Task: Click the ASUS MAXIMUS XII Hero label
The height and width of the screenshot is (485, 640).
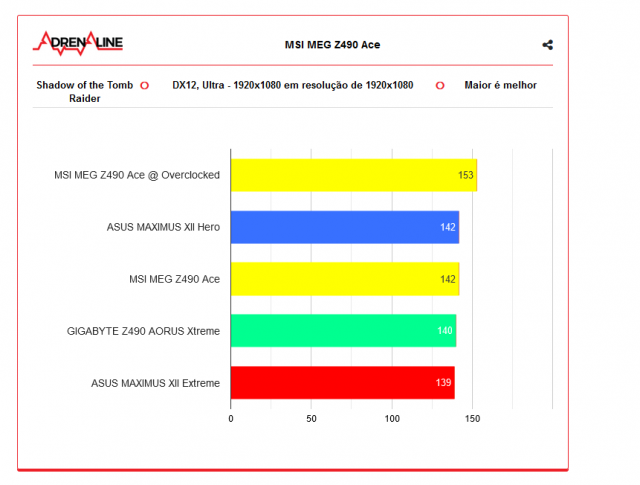Action: 163,227
